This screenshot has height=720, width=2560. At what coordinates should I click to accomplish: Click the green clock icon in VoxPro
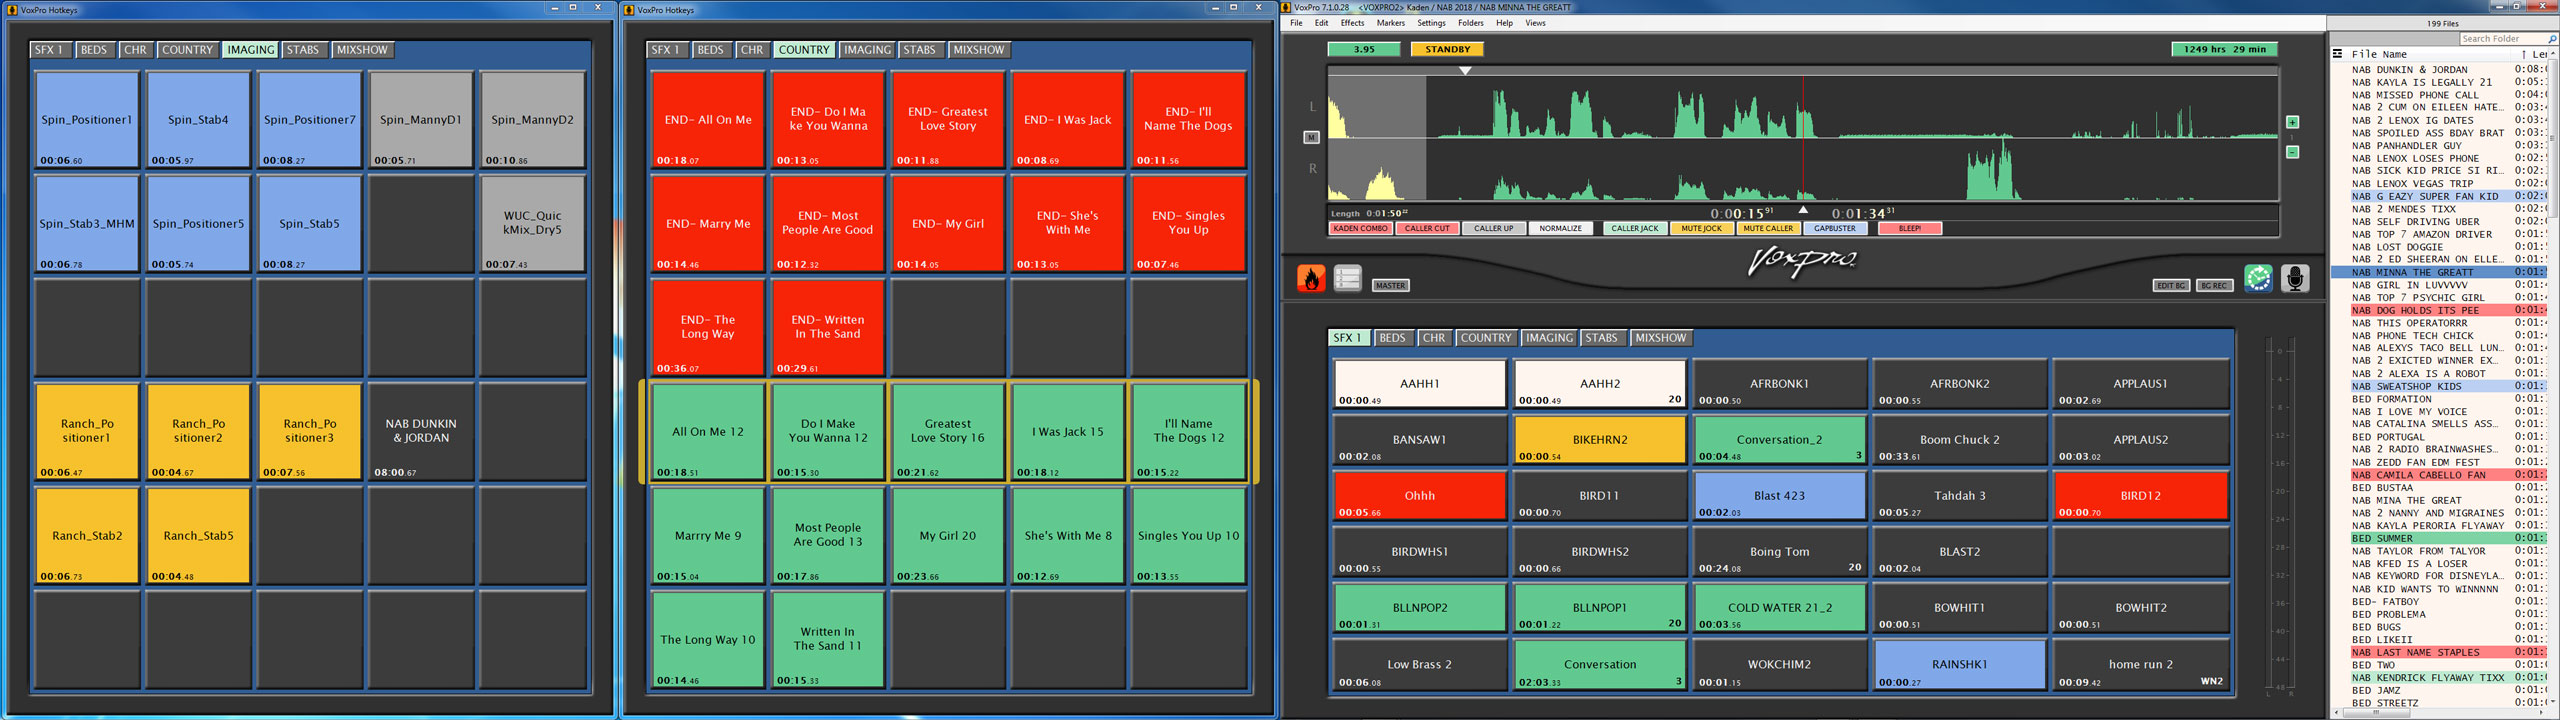click(x=2258, y=278)
